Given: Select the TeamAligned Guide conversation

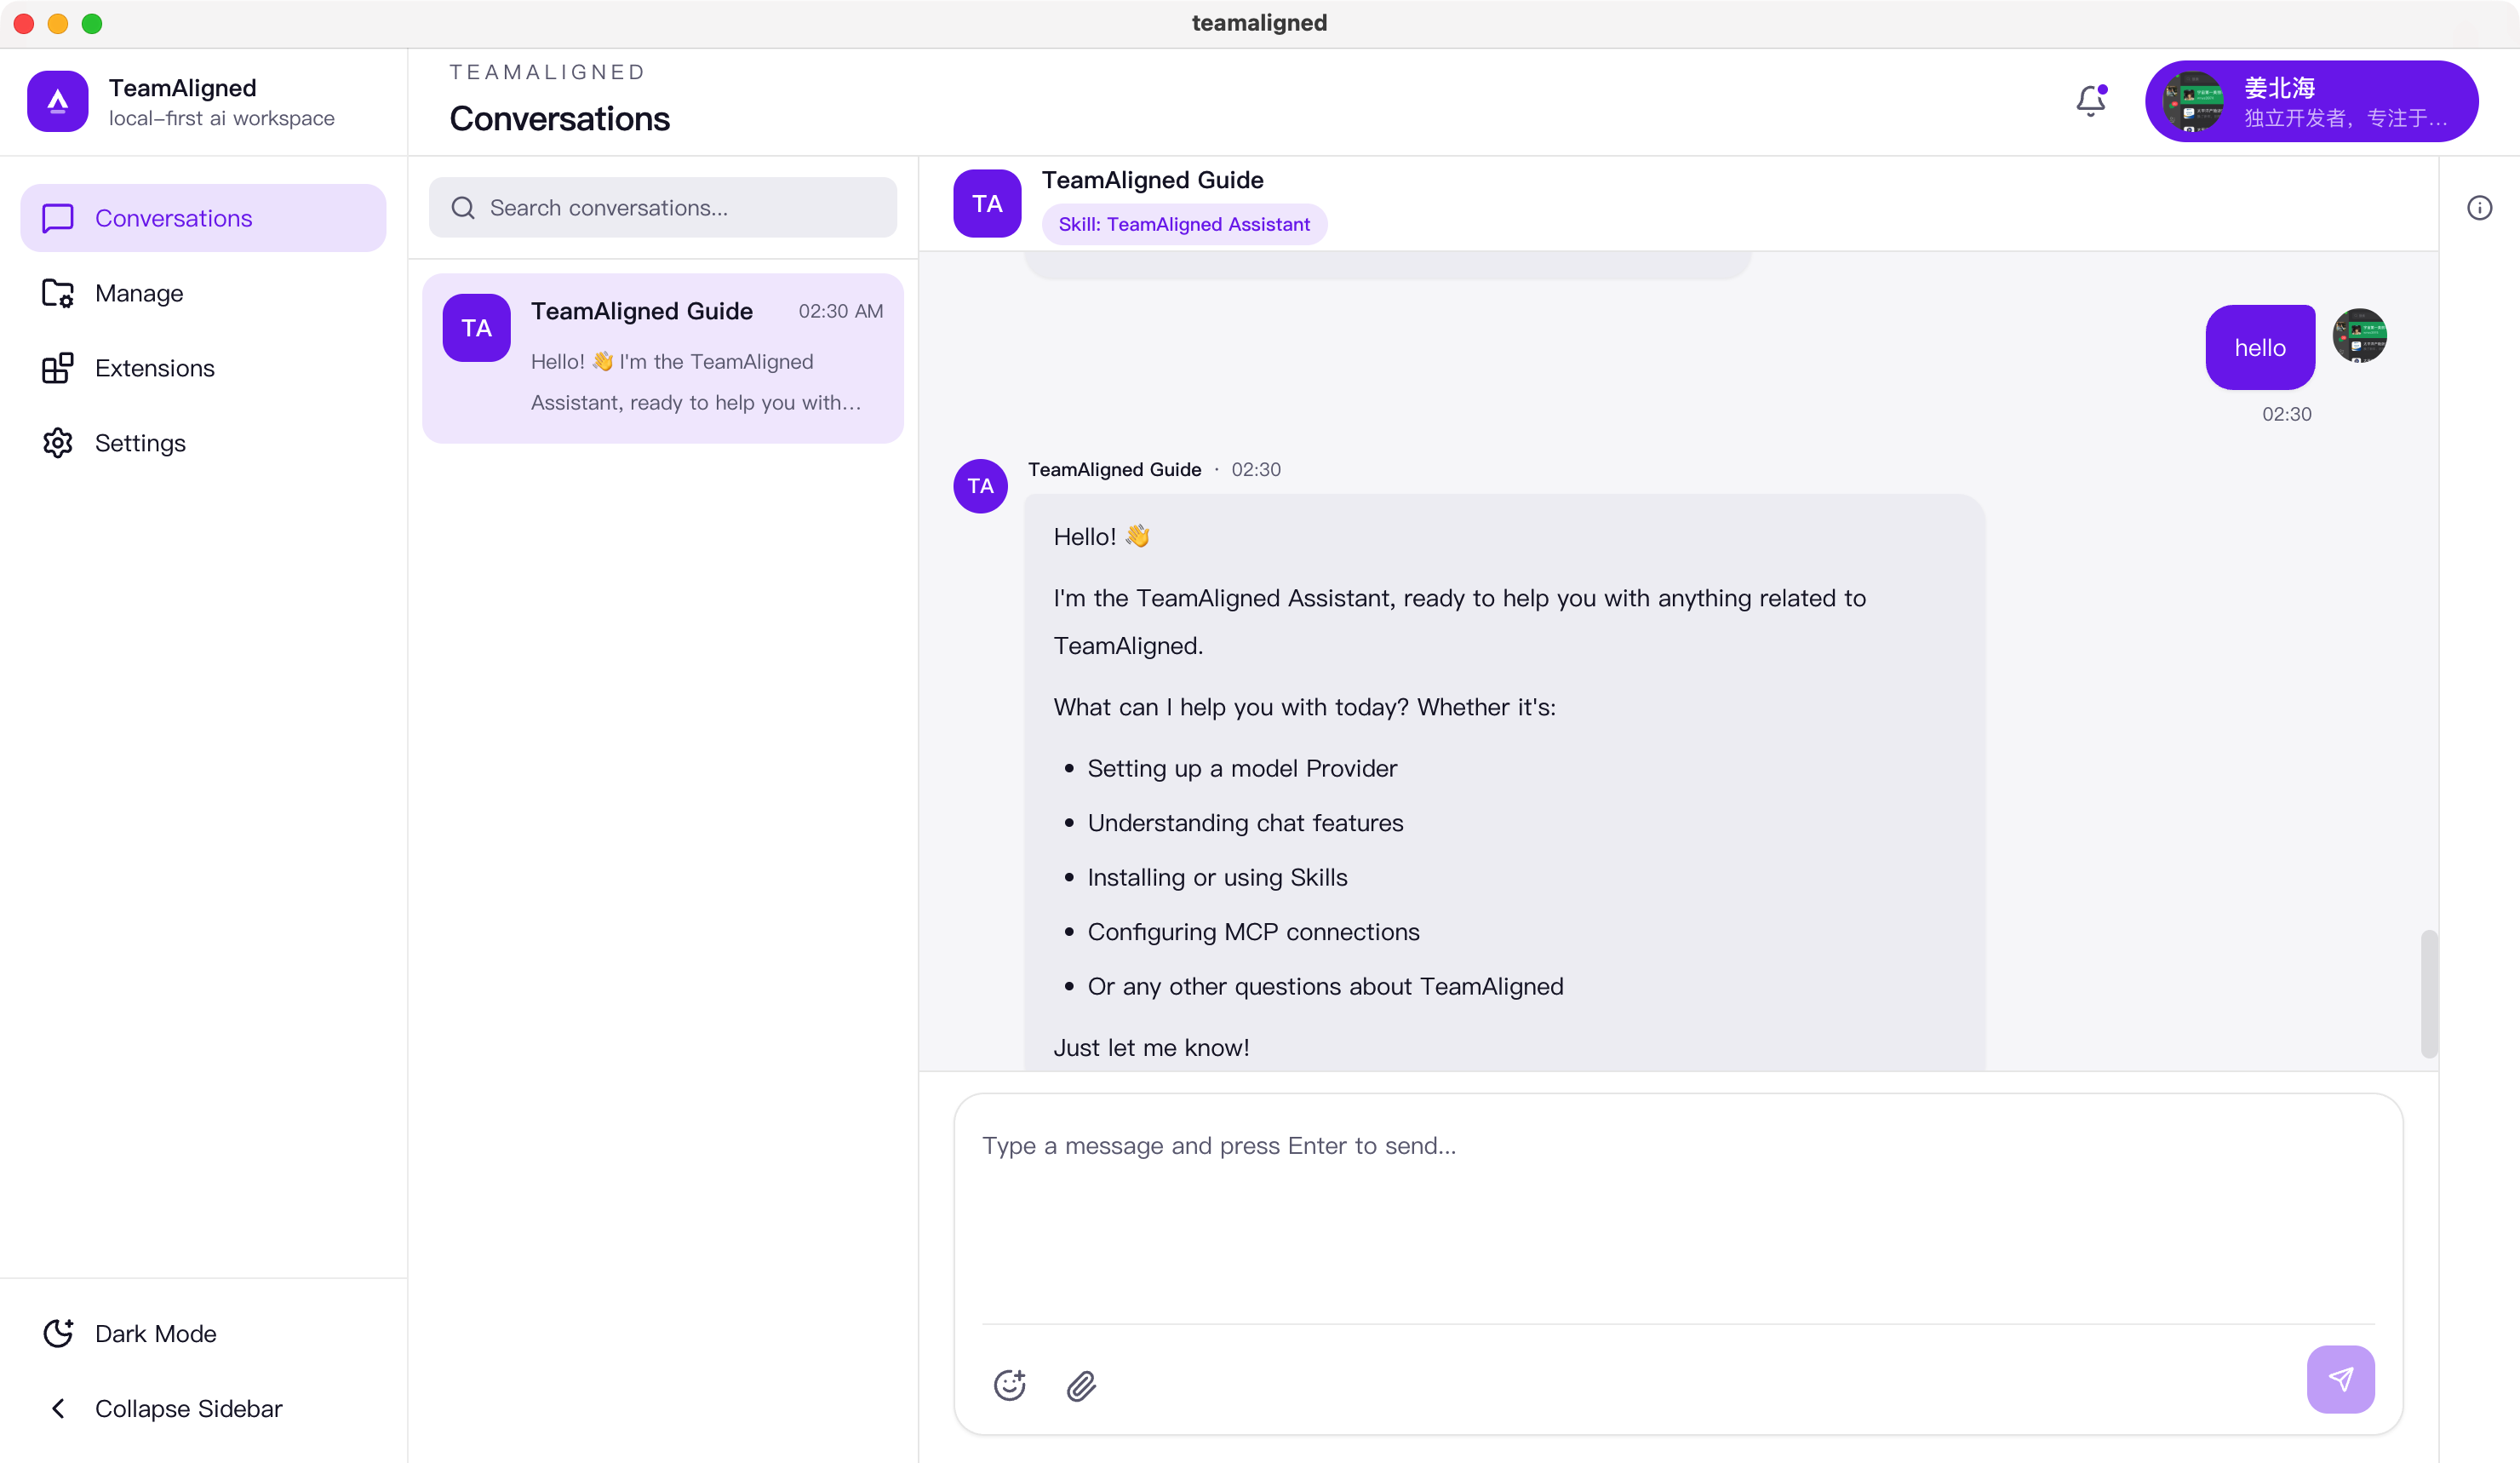Looking at the screenshot, I should pyautogui.click(x=663, y=358).
